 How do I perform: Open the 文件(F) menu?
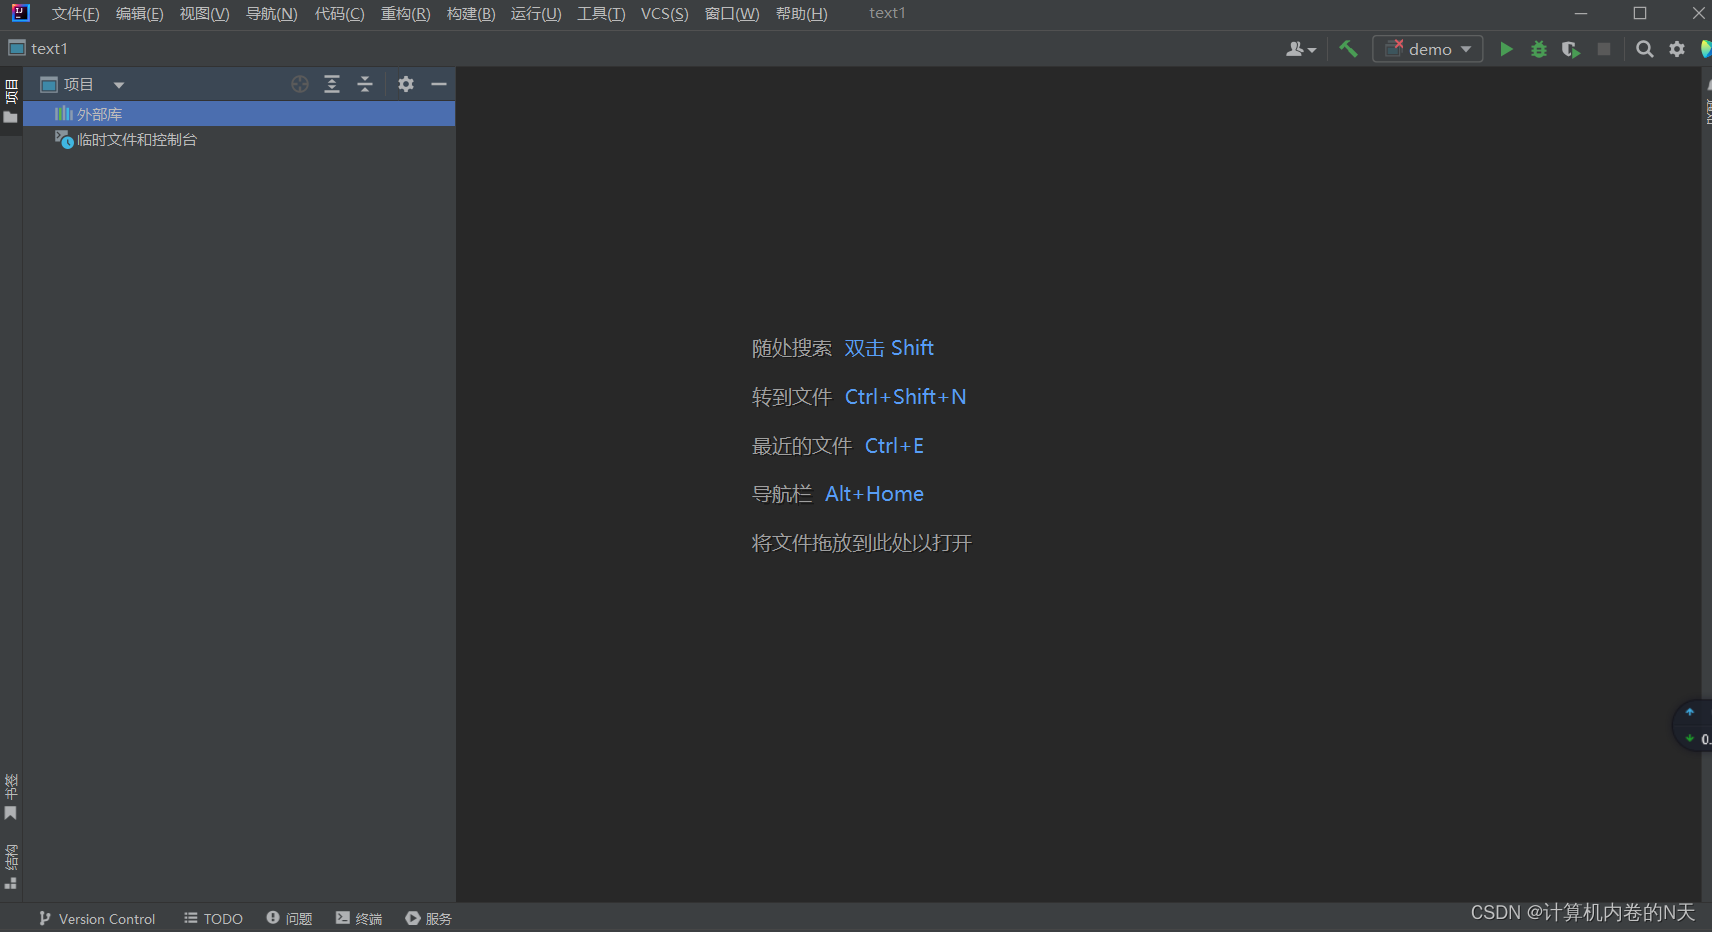click(76, 14)
